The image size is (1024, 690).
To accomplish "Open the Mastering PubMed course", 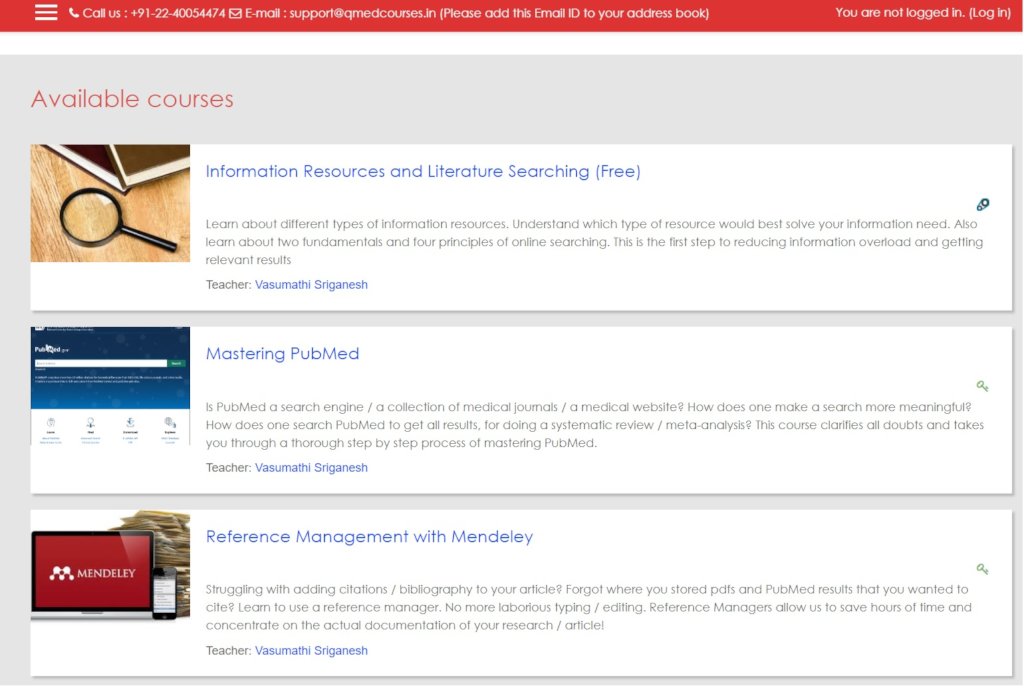I will [282, 353].
